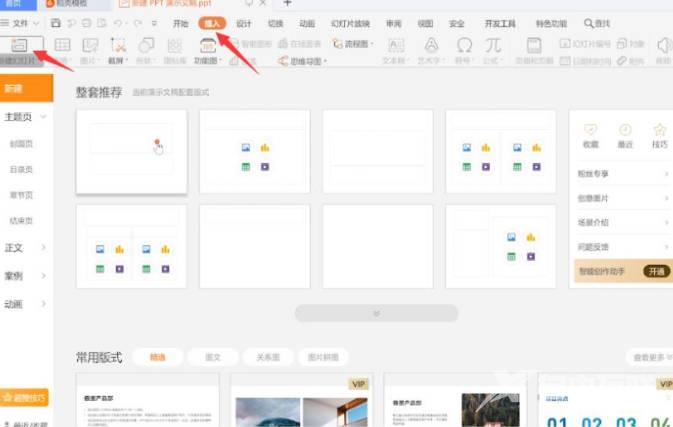The height and width of the screenshot is (427, 673).
Task: Click the Text Box (文本框) icon
Action: point(396,45)
